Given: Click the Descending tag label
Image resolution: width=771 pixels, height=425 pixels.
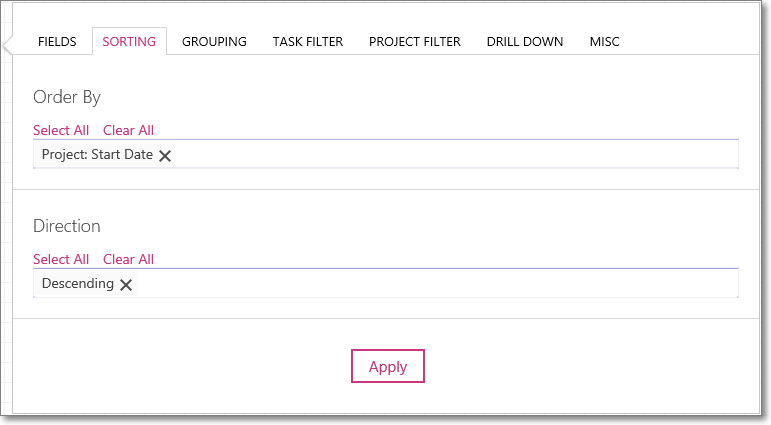Looking at the screenshot, I should coord(78,283).
